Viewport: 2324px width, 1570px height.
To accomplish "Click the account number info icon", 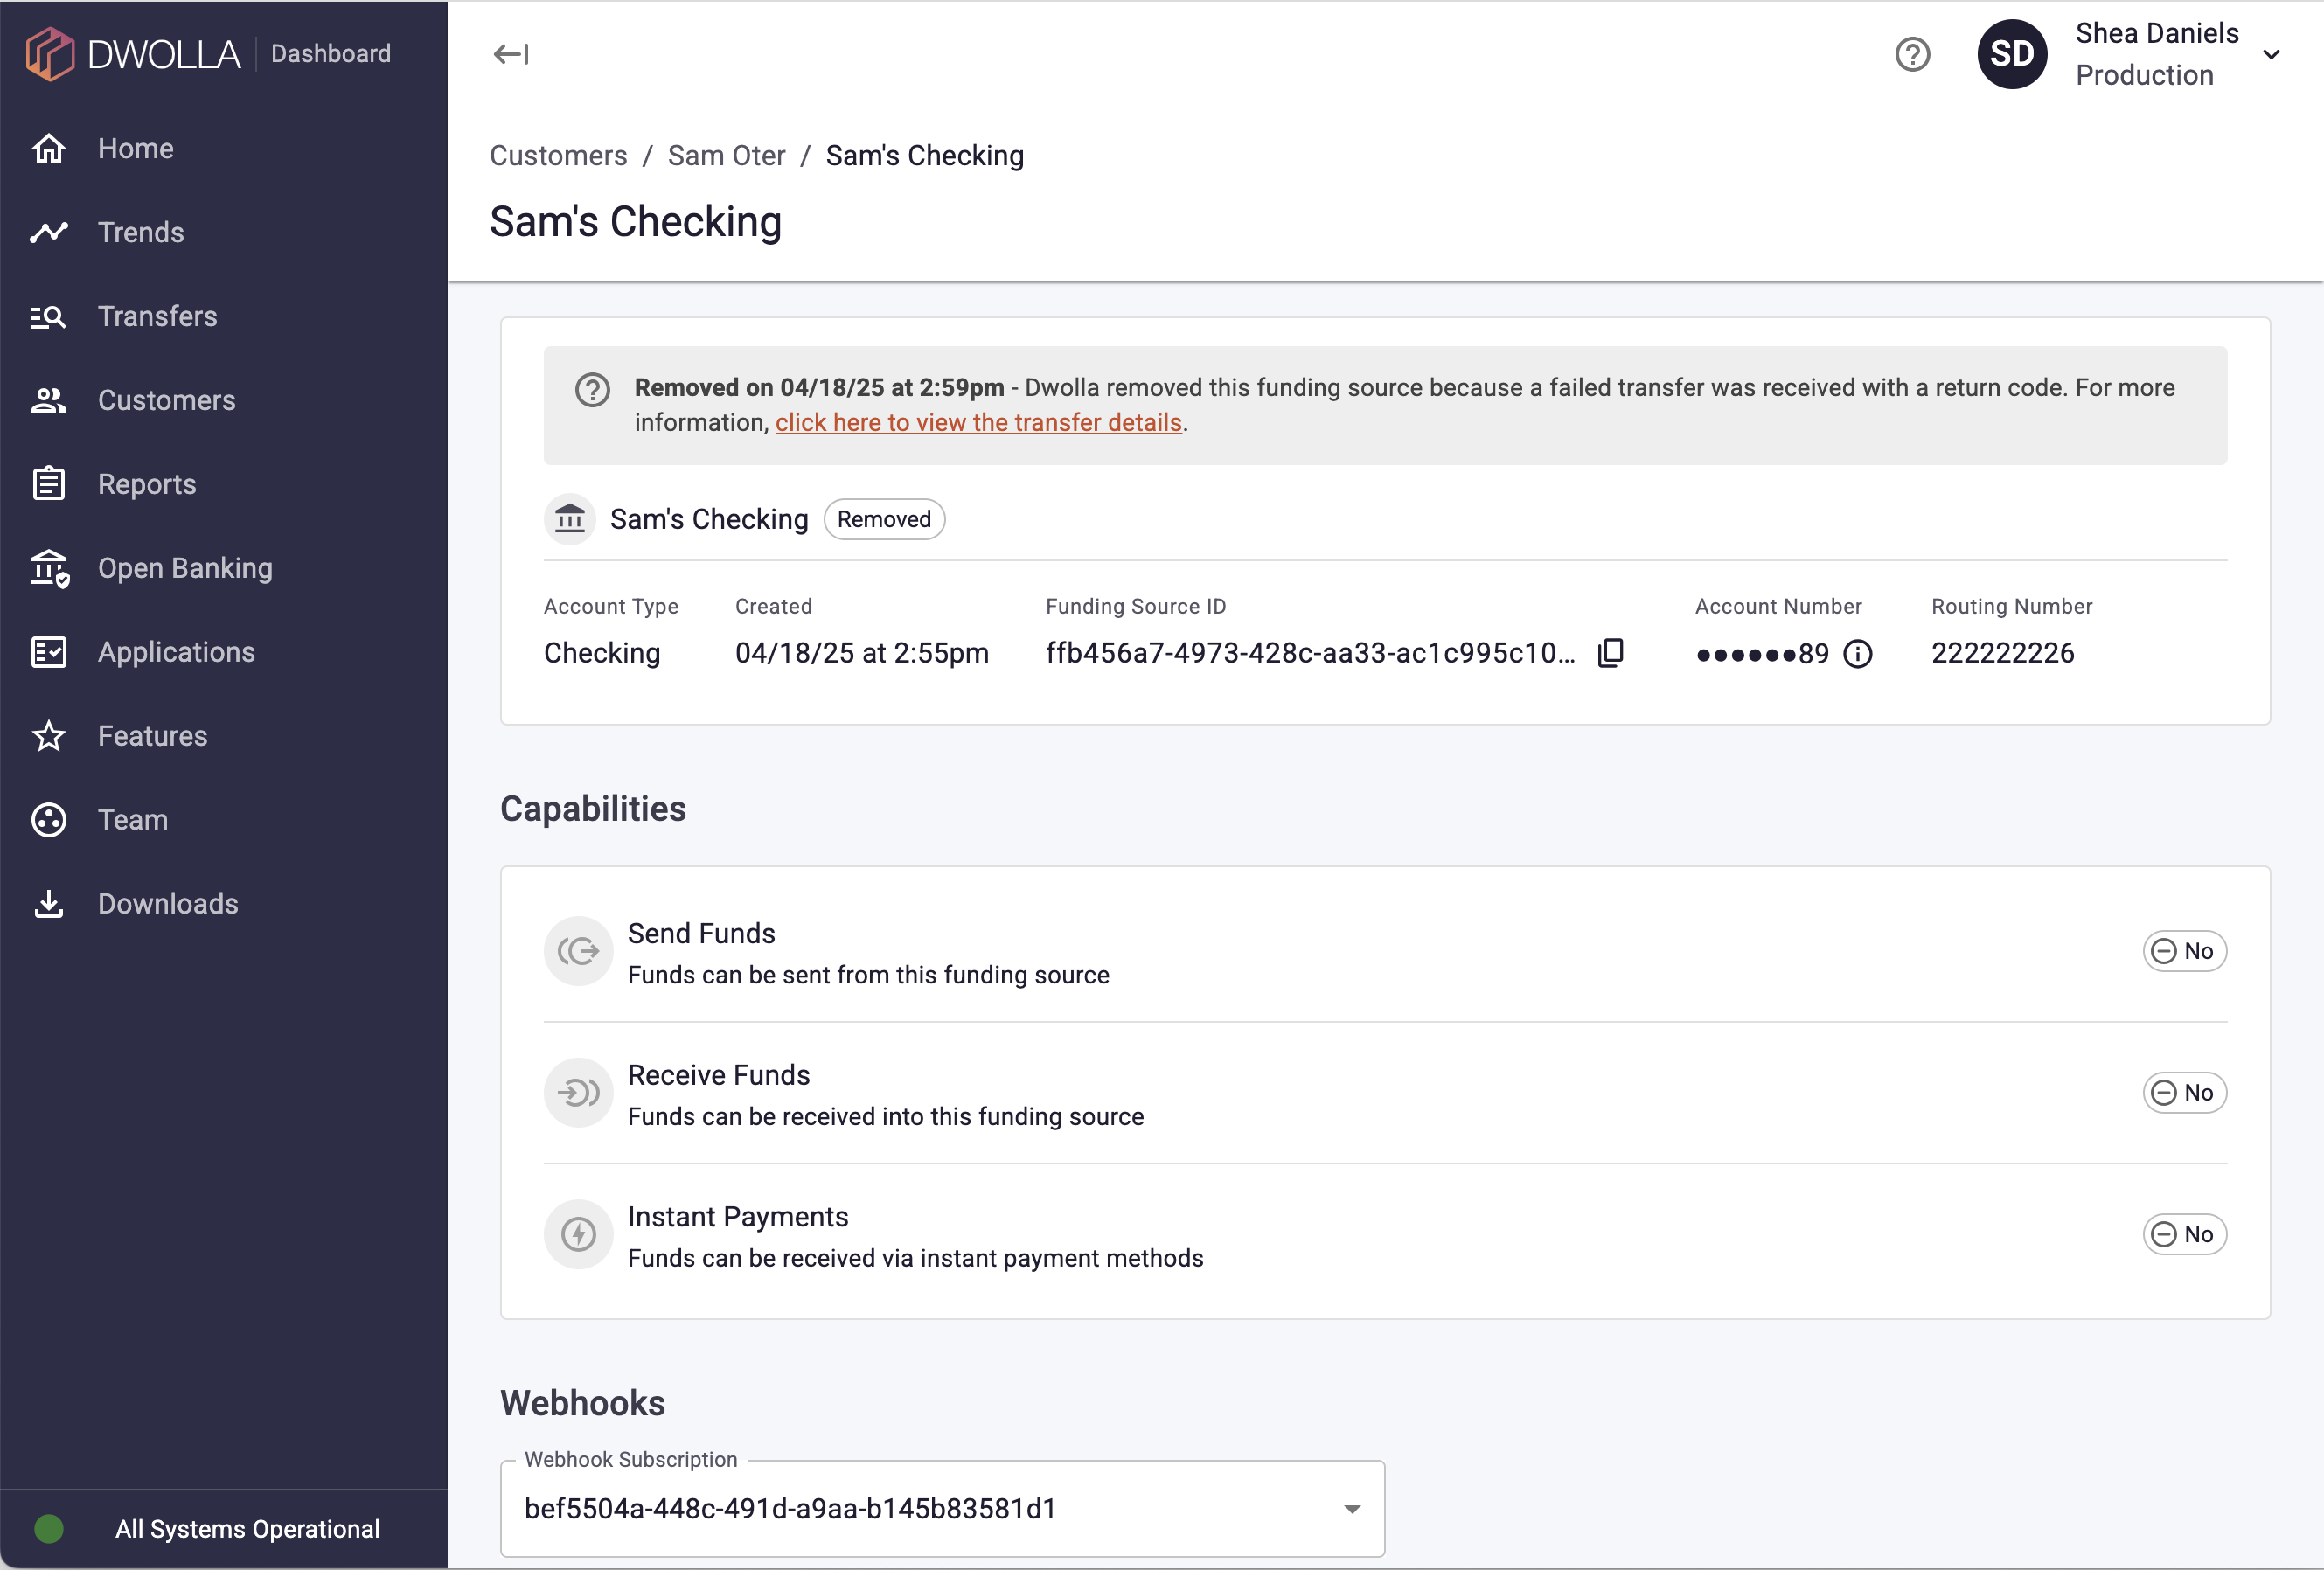I will [1857, 654].
